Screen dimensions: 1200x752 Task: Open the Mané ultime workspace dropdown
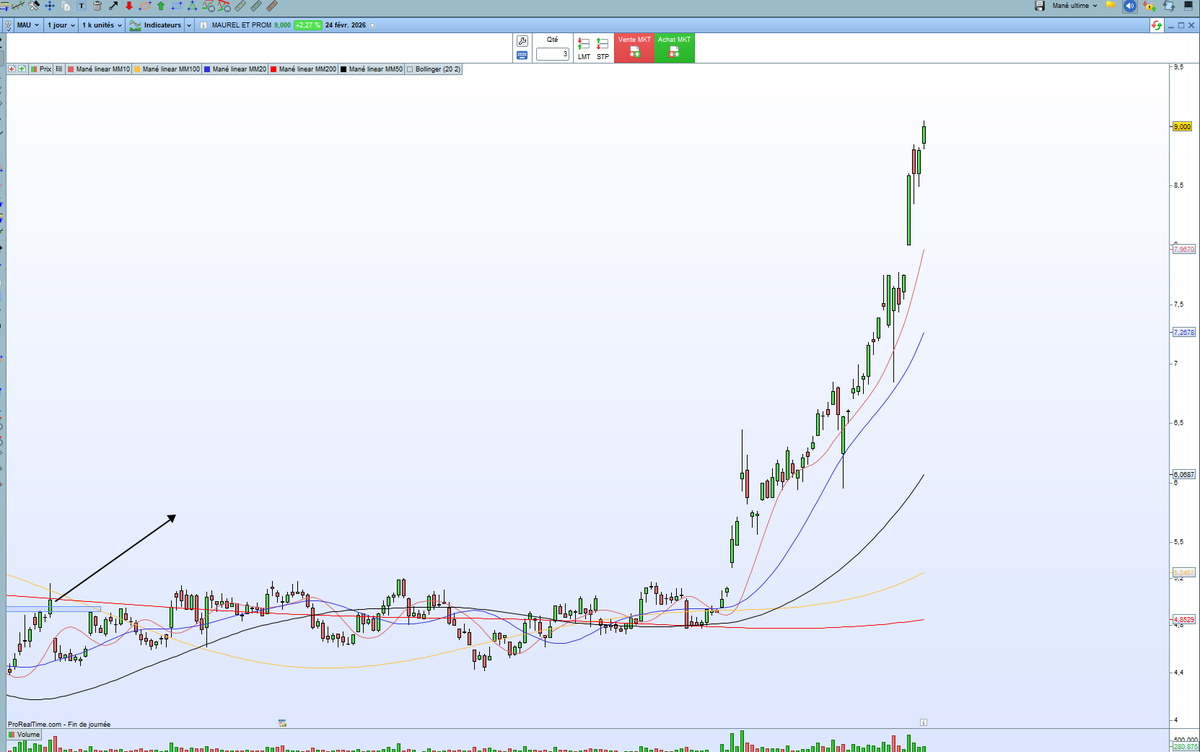[1075, 6]
